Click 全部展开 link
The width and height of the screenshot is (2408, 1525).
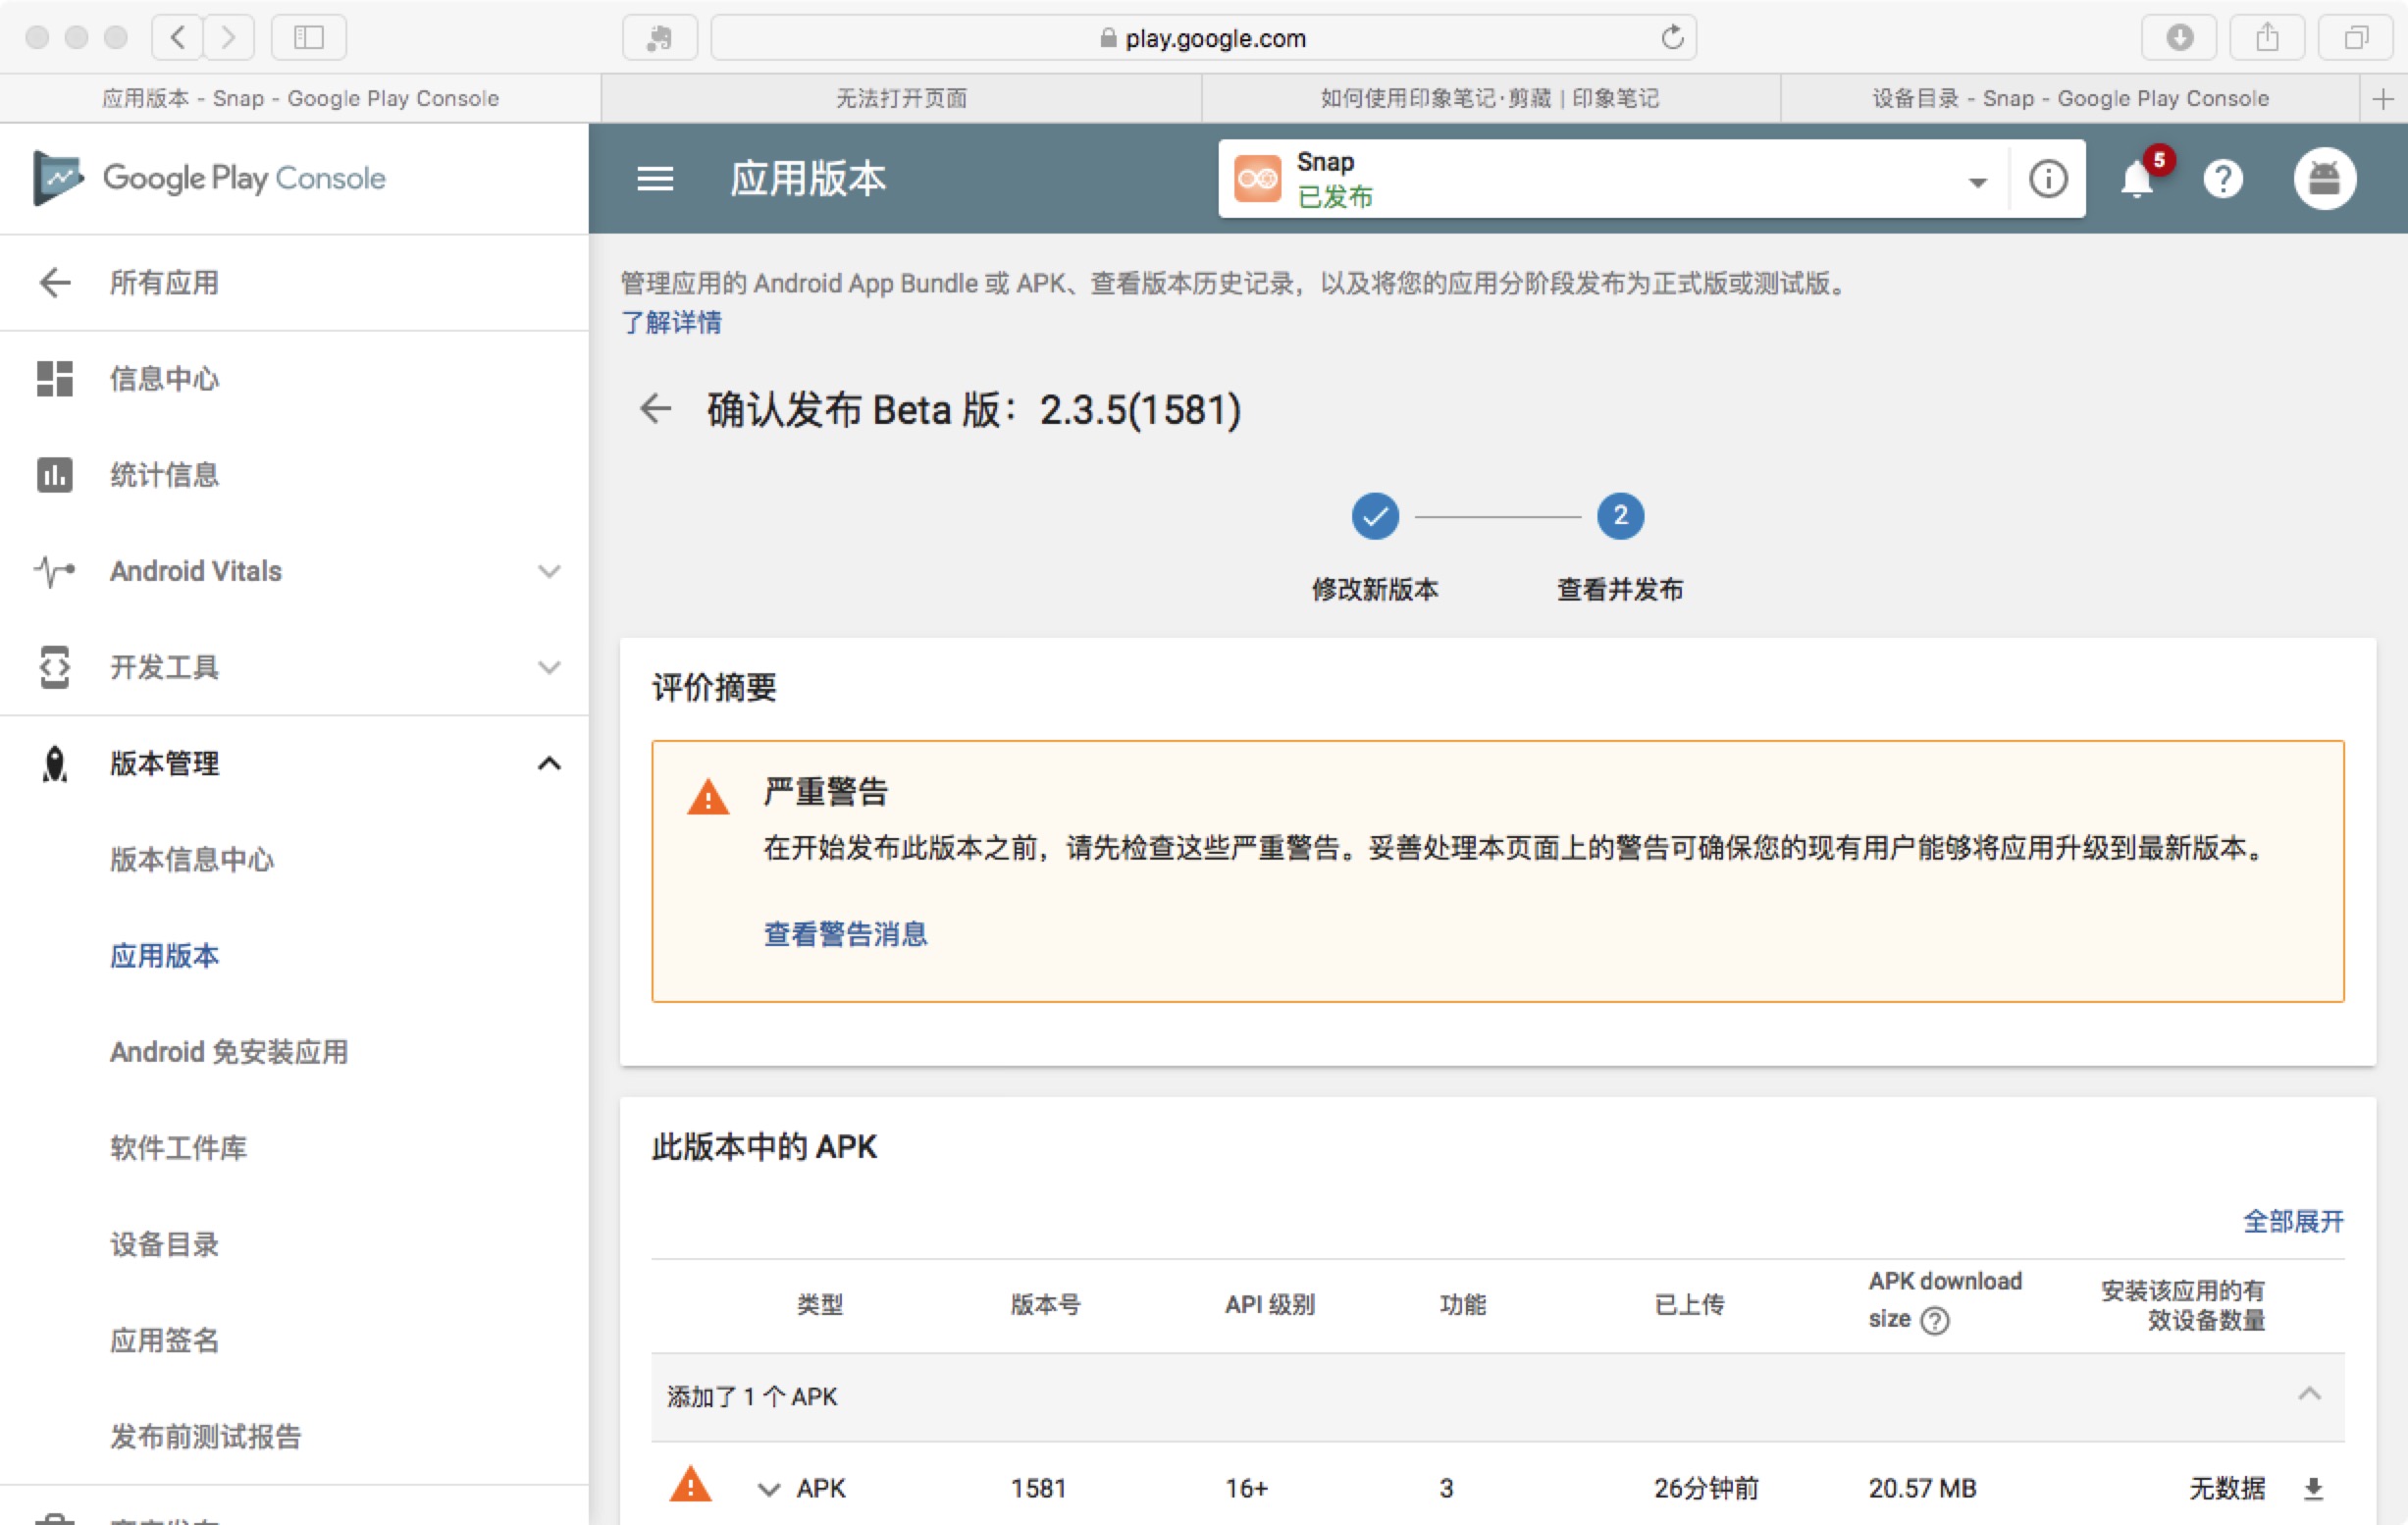pos(2293,1221)
